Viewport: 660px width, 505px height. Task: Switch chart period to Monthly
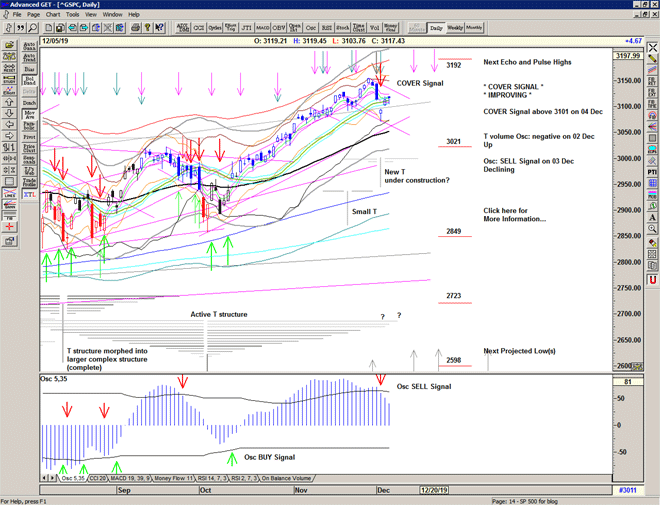[x=474, y=28]
